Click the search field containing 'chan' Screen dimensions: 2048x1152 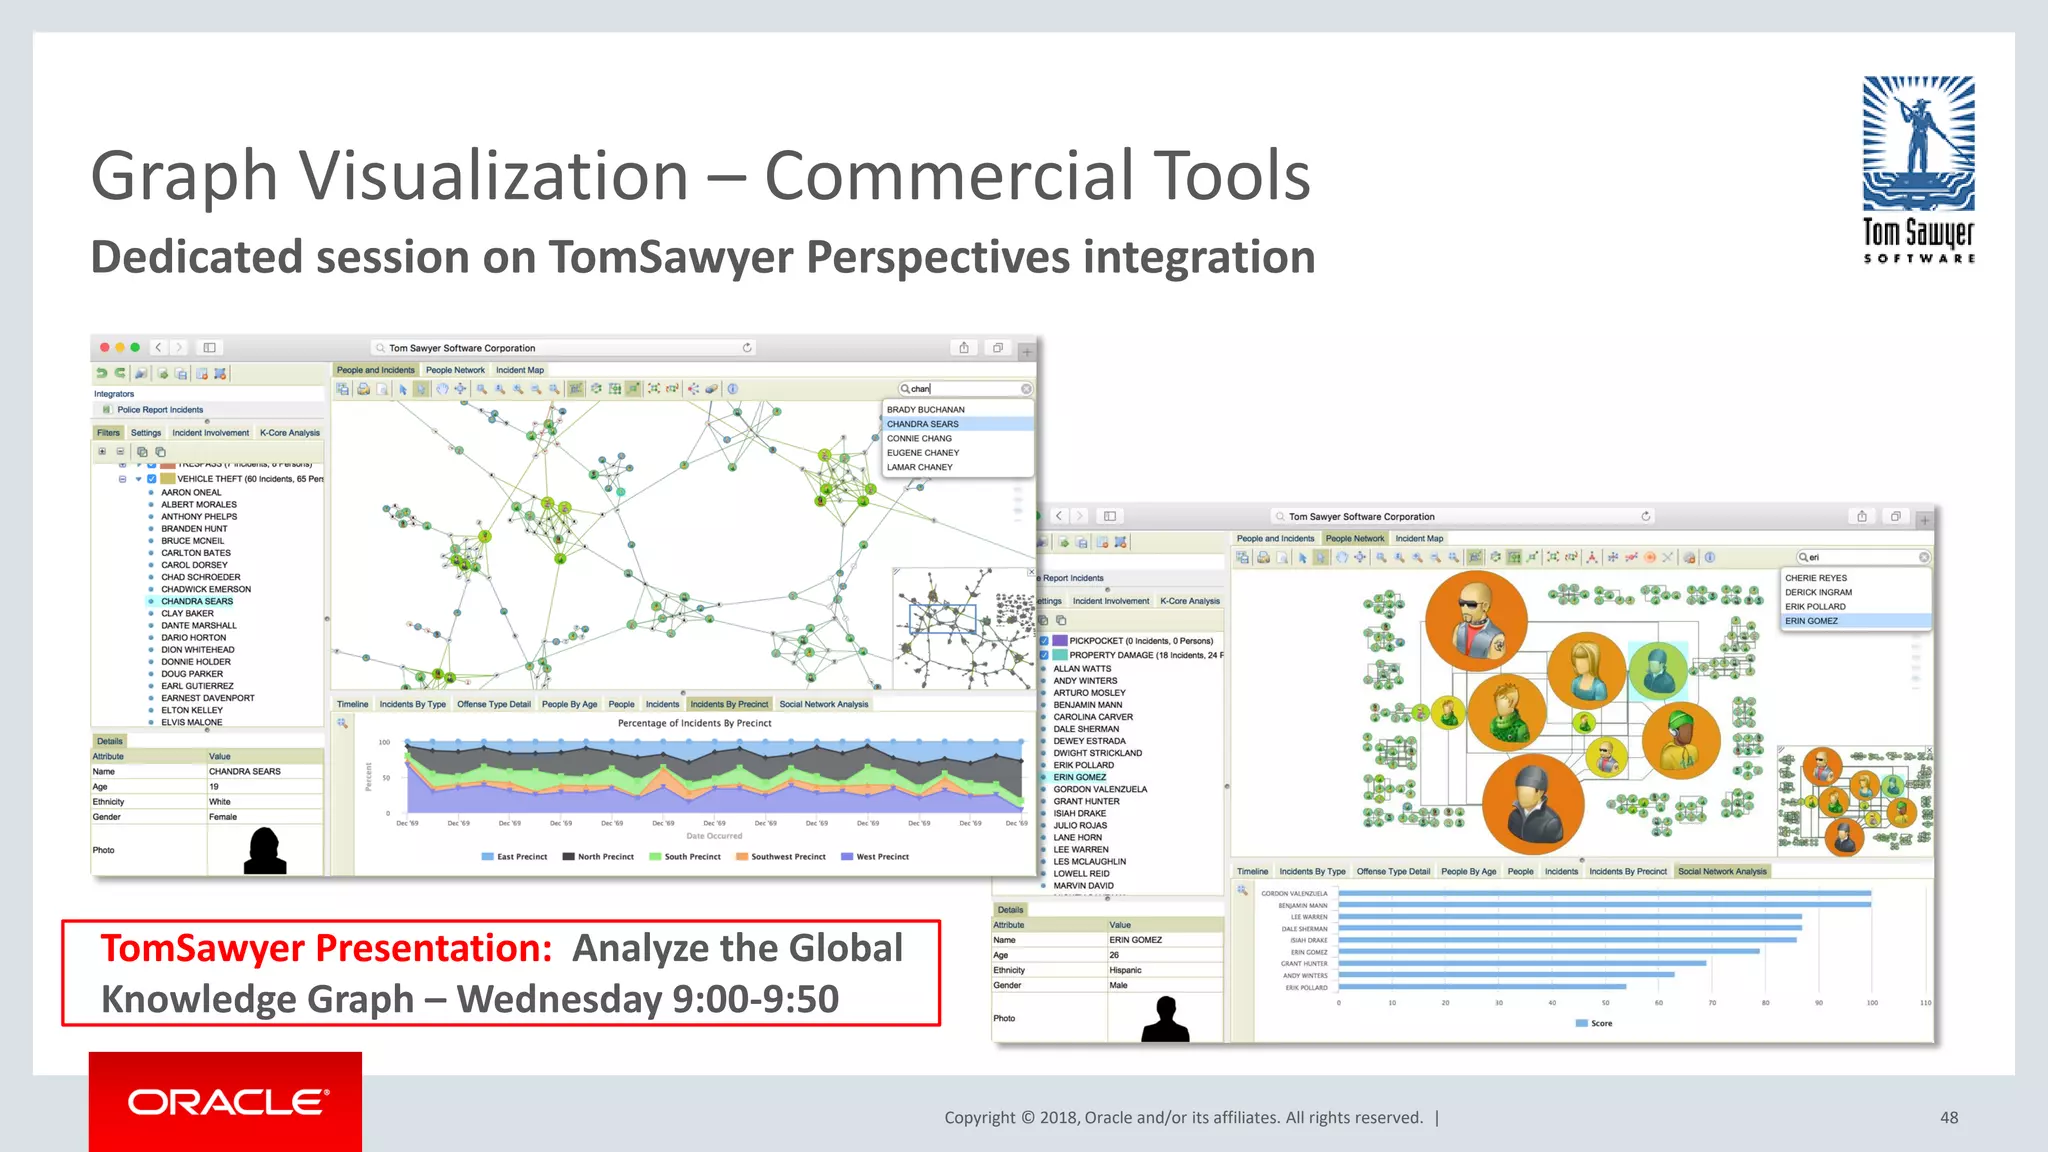(x=960, y=389)
